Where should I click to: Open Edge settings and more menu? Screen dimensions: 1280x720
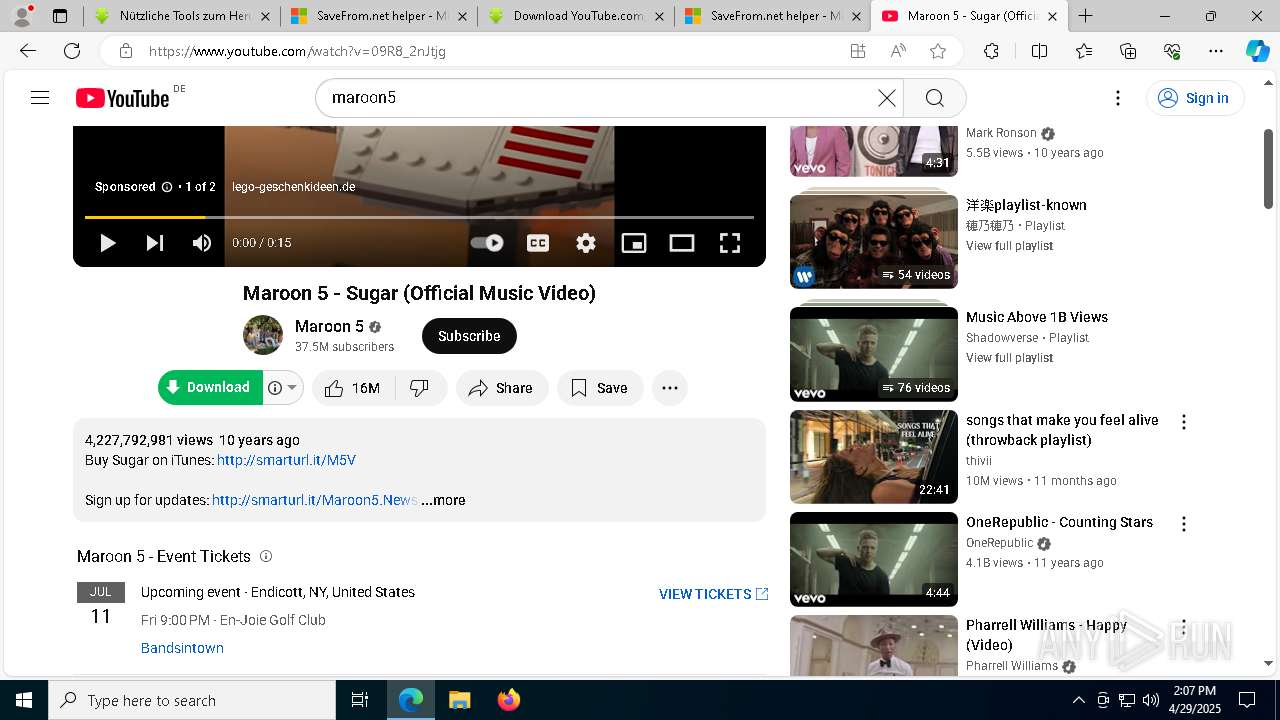pos(1215,51)
